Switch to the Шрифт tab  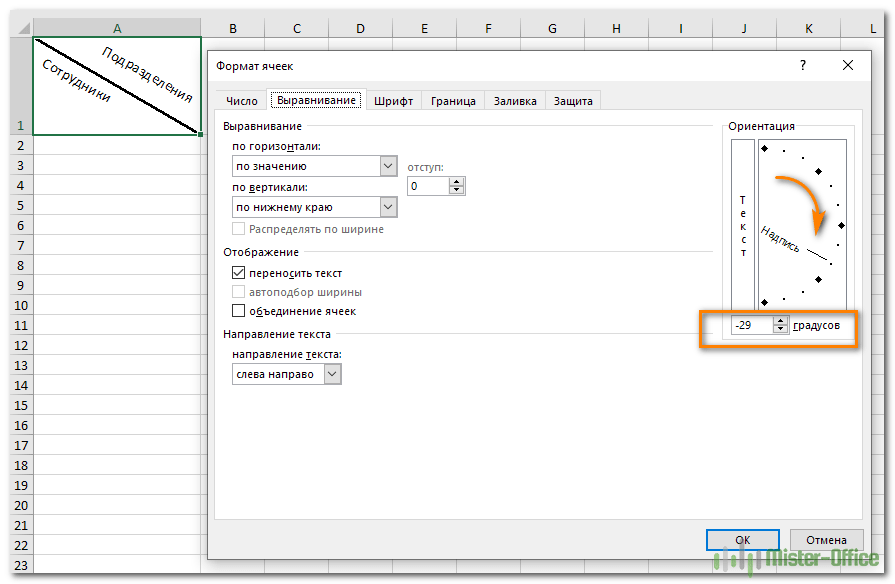pyautogui.click(x=393, y=101)
